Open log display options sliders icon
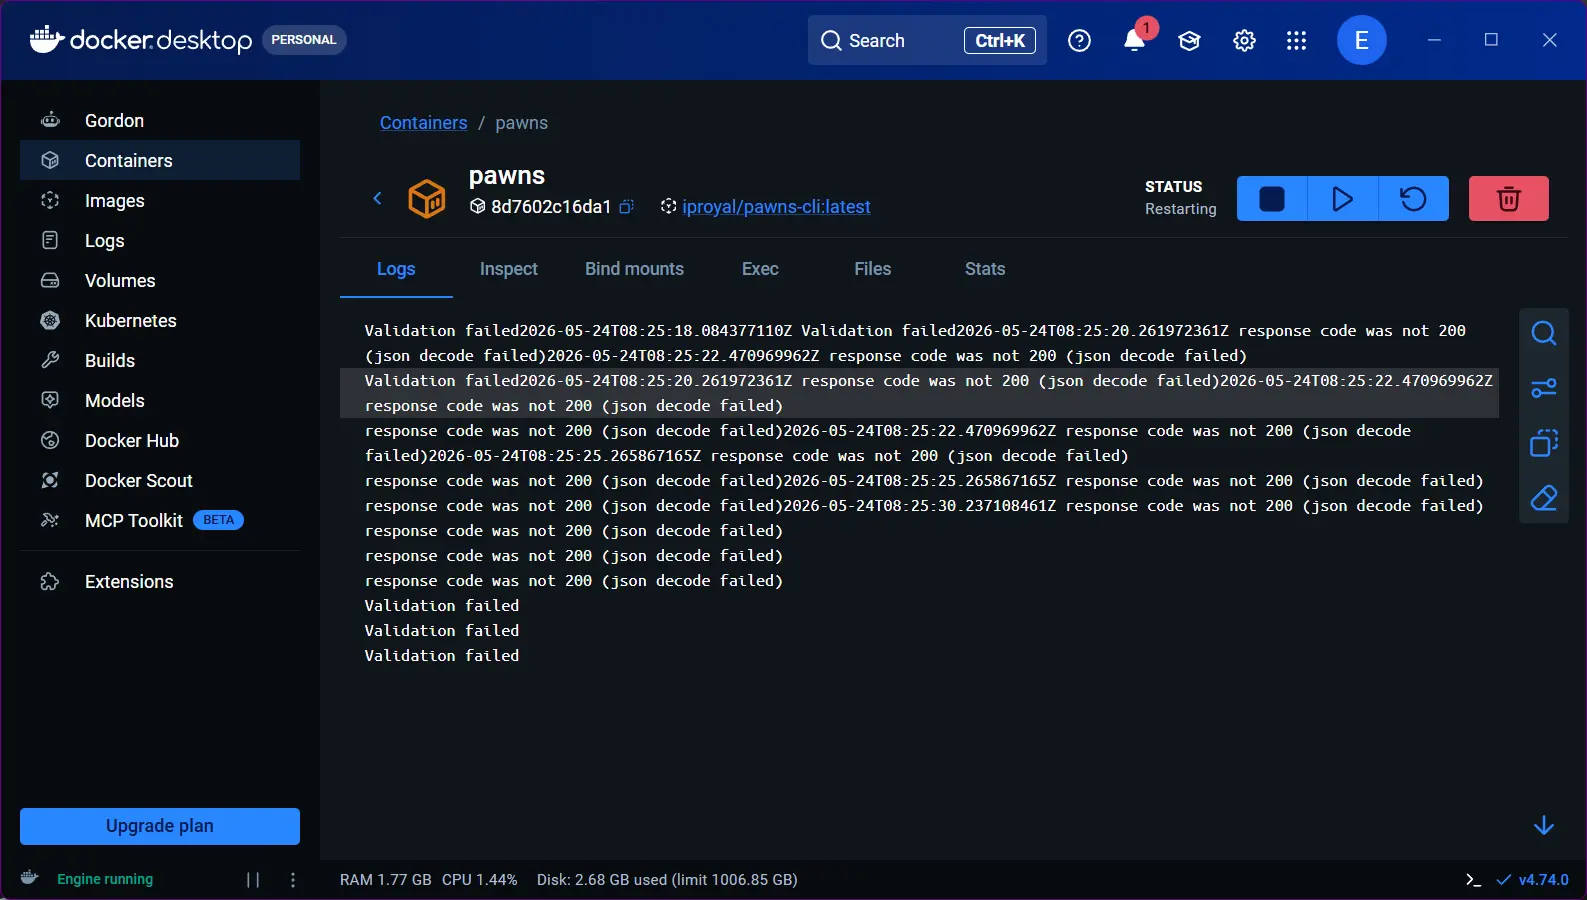 click(1543, 388)
